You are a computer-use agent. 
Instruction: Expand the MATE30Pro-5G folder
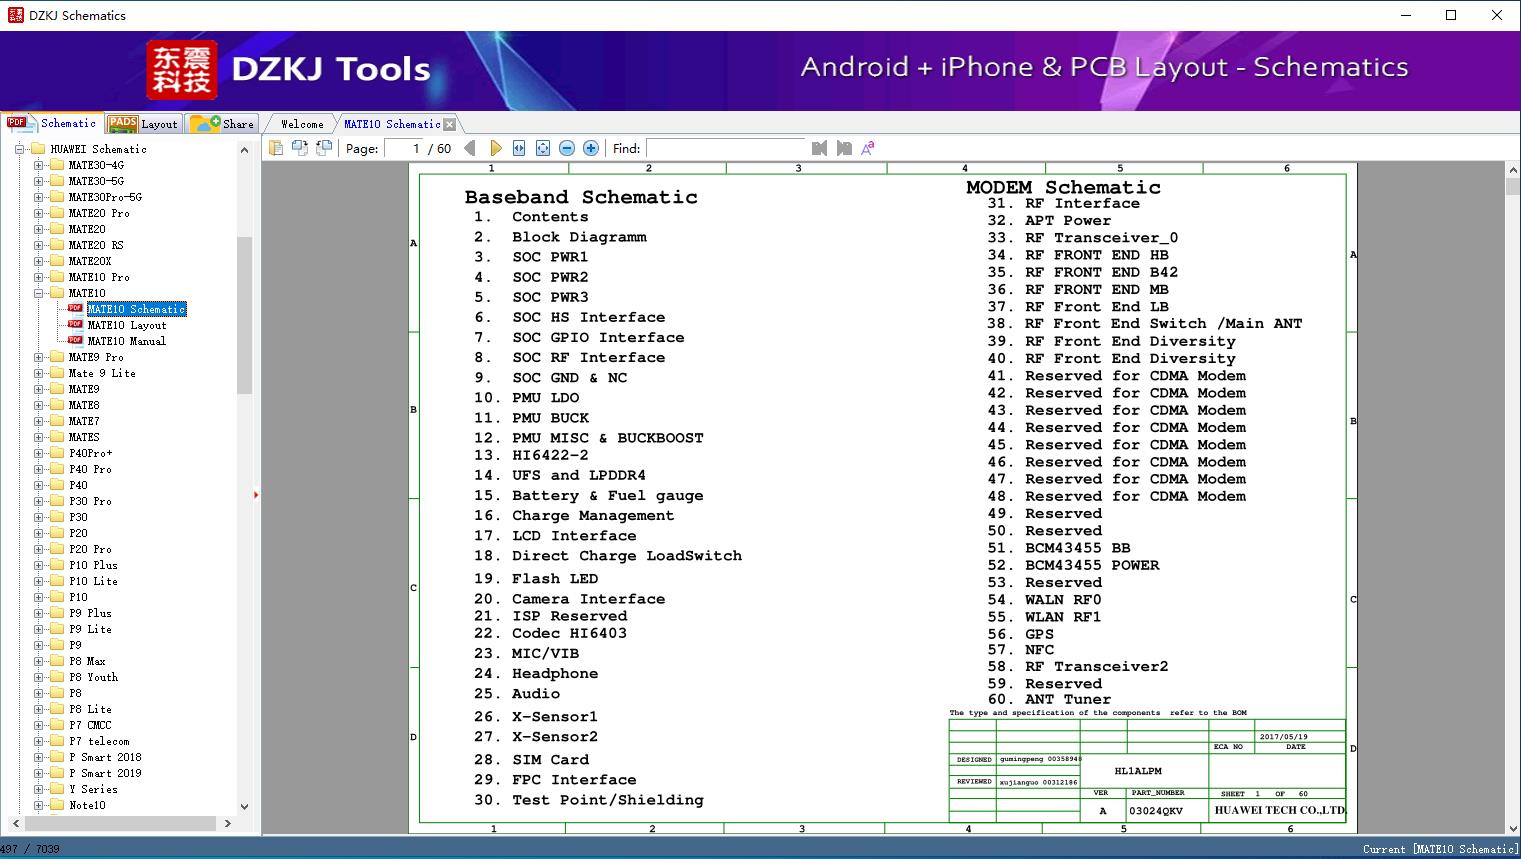tap(38, 197)
